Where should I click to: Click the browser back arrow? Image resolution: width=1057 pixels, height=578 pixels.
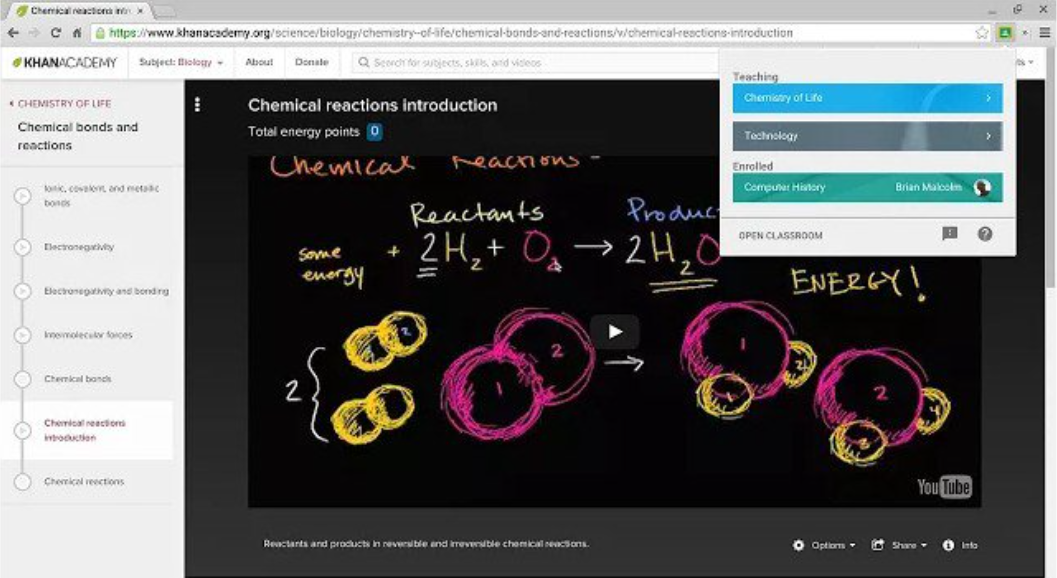13,32
